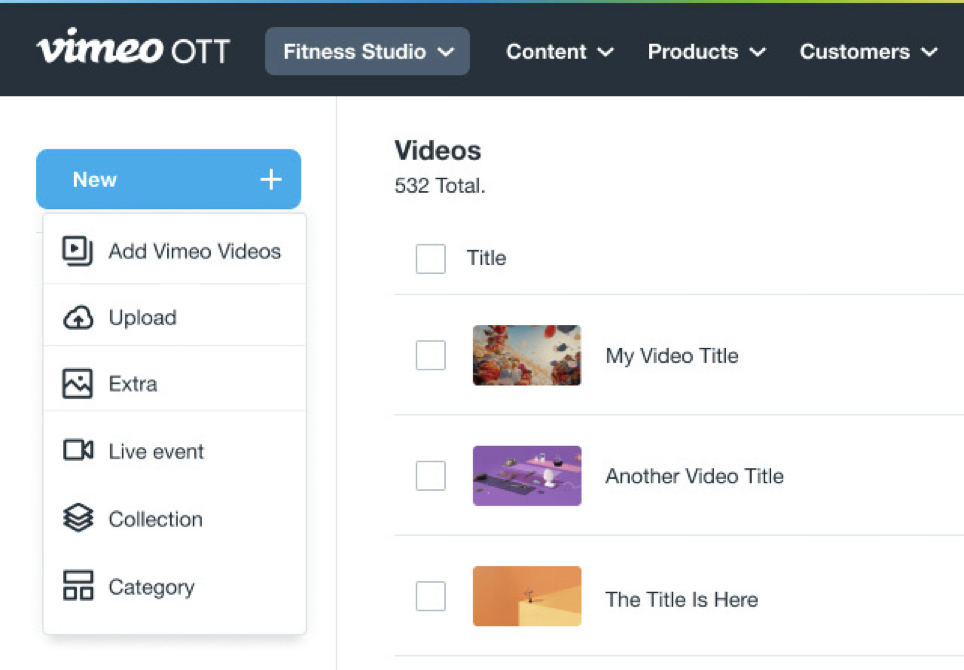Click the Collection stack icon
The image size is (964, 670).
pyautogui.click(x=77, y=519)
